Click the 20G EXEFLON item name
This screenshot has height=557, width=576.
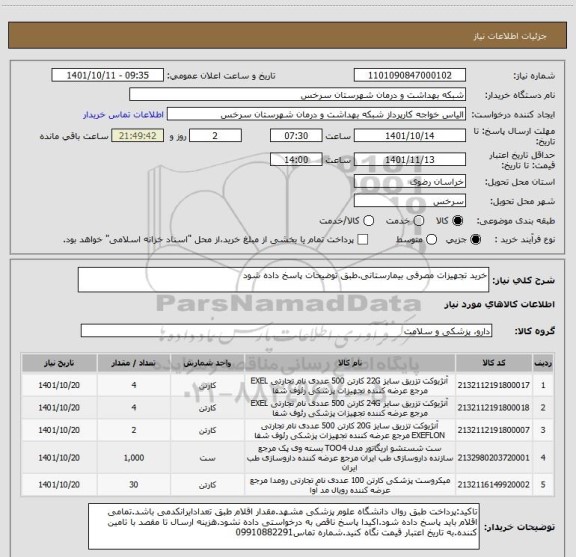coord(350,431)
